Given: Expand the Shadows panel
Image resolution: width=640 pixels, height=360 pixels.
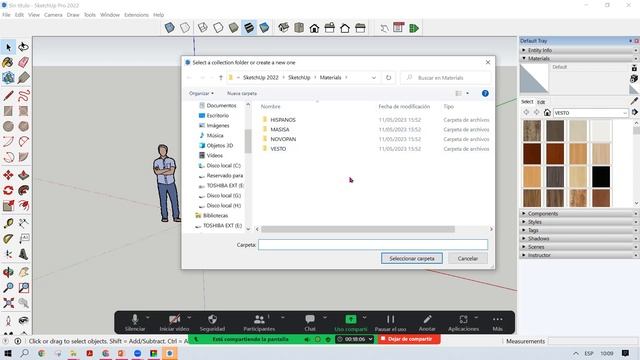Looking at the screenshot, I should (x=579, y=238).
